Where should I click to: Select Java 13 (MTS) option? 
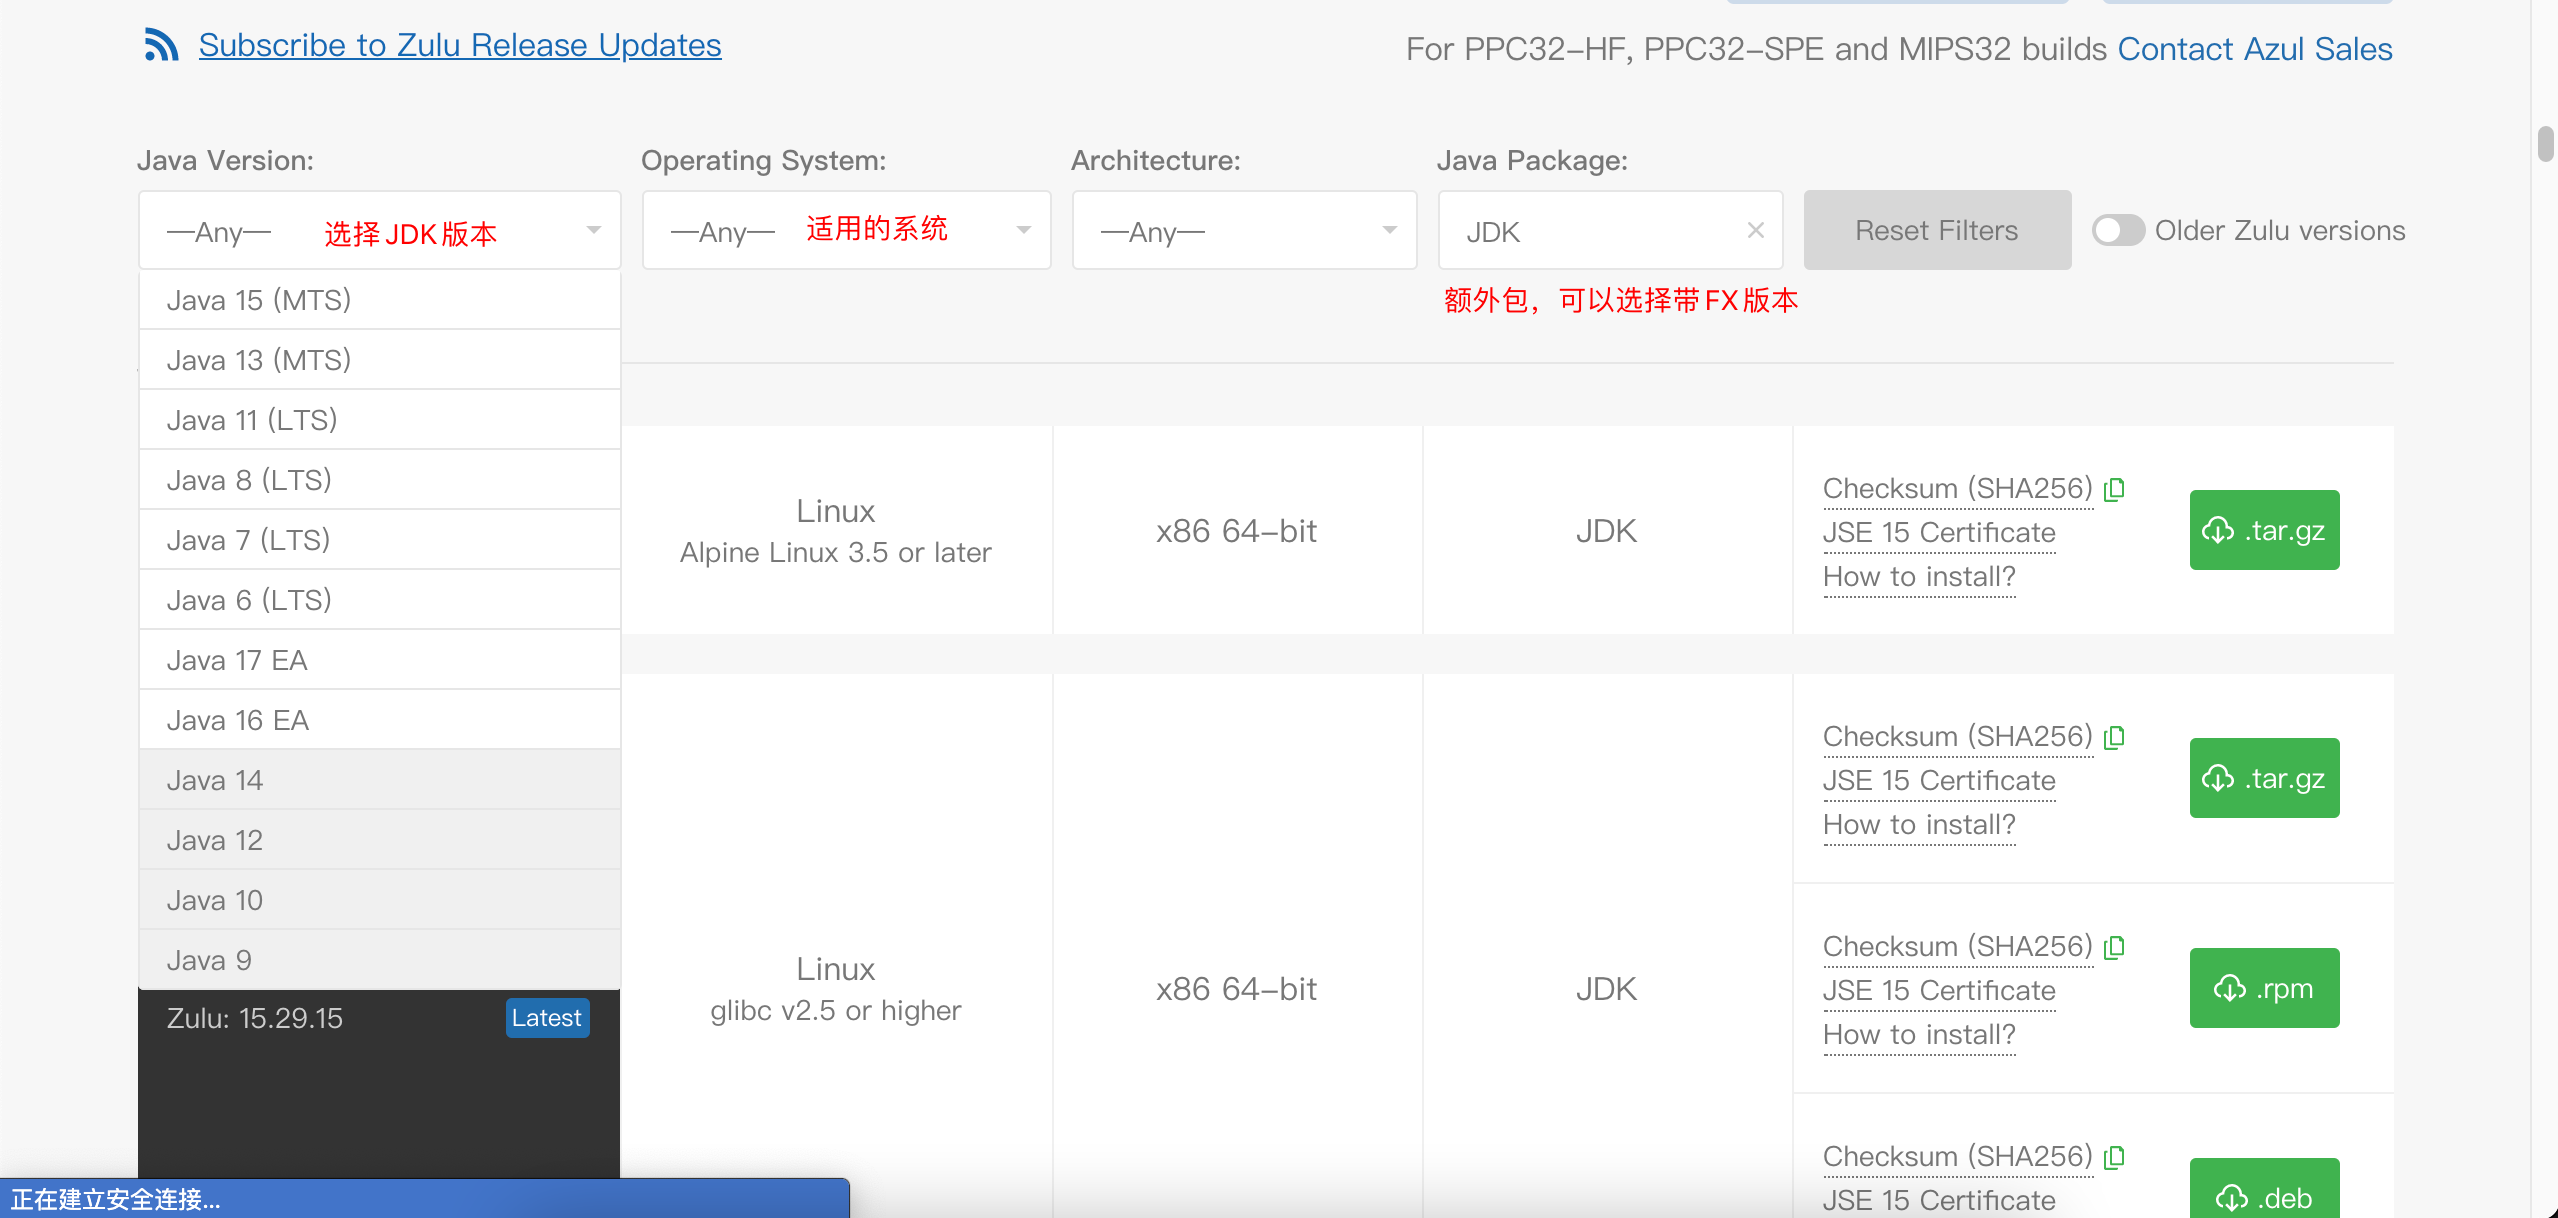tap(380, 360)
